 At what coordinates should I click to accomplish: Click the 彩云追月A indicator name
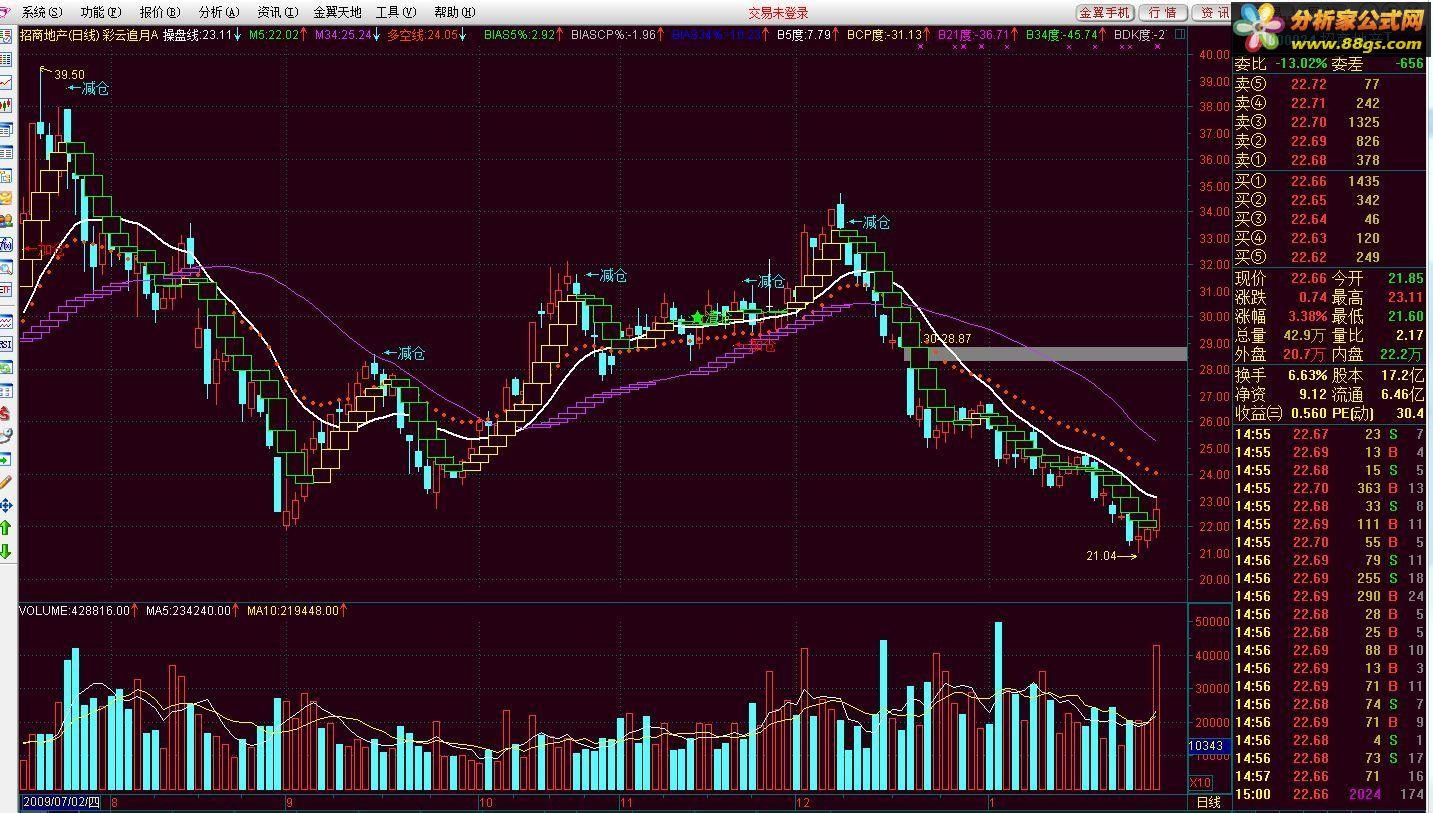[131, 34]
